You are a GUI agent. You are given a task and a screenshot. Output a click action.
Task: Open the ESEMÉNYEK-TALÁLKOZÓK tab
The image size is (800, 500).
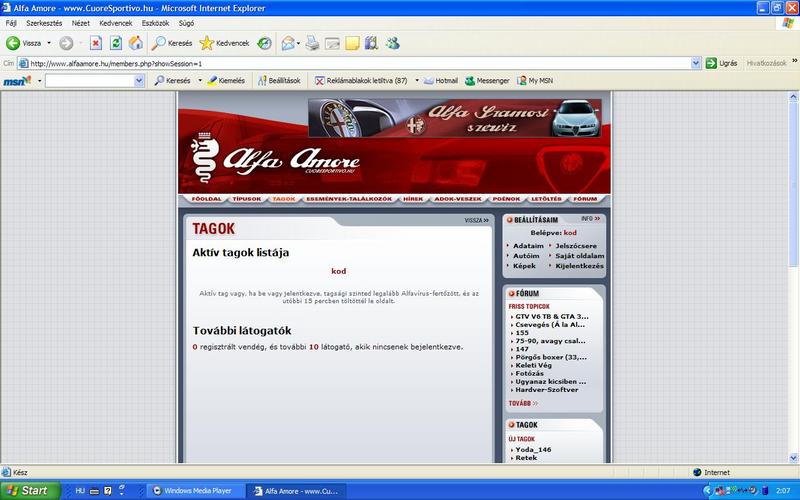tap(349, 199)
